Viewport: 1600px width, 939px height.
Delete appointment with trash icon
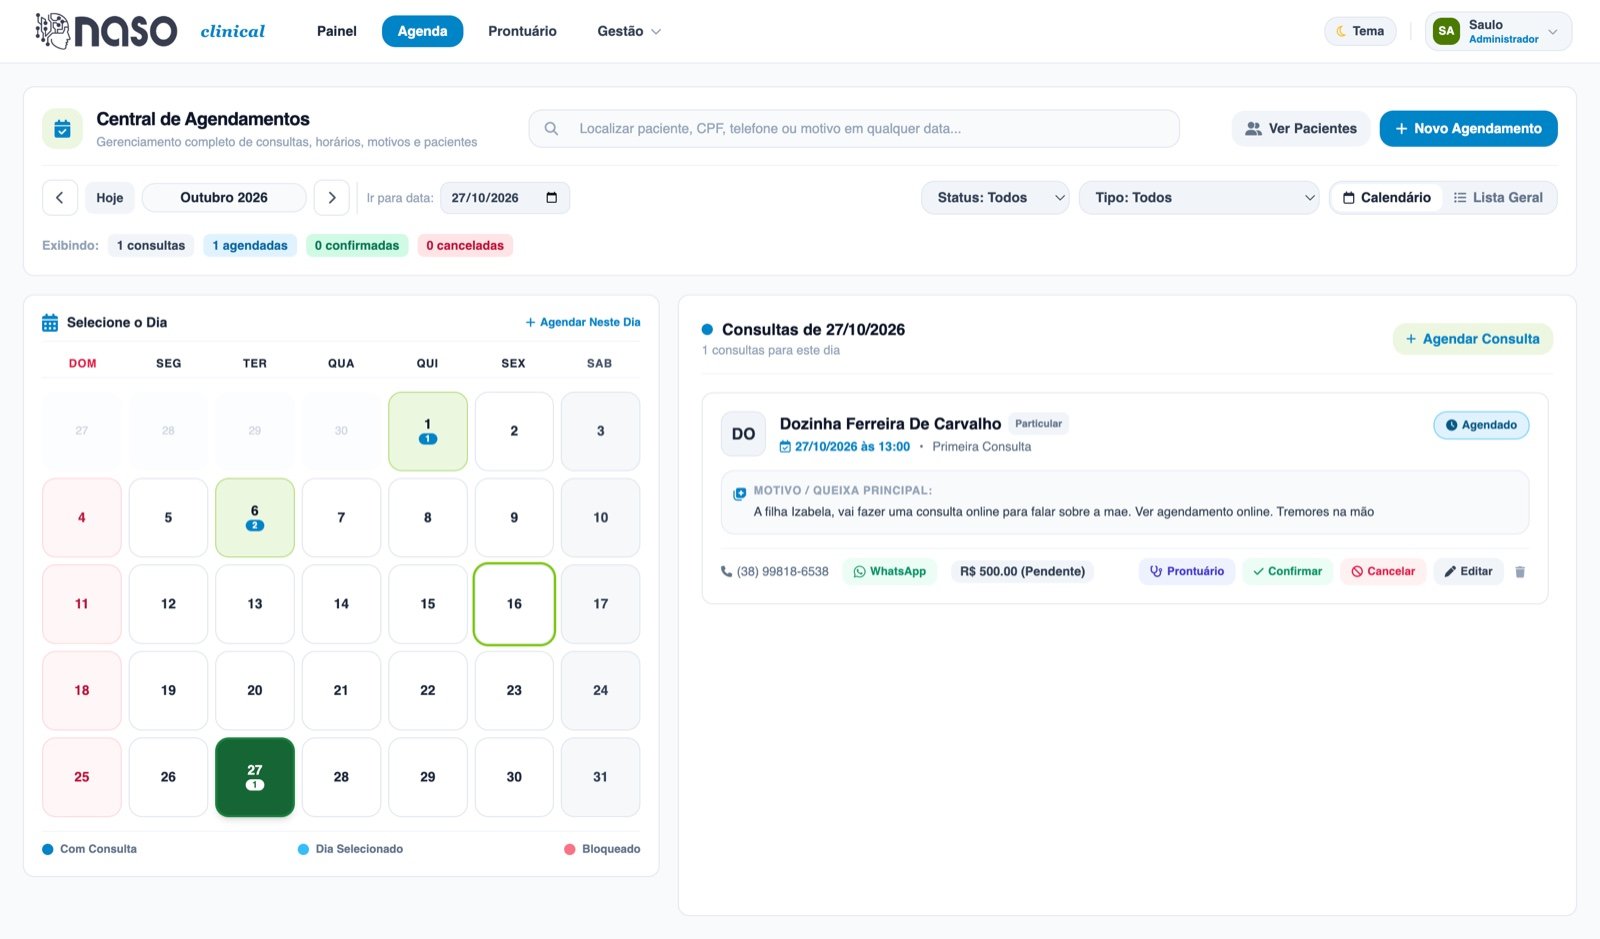click(x=1520, y=572)
